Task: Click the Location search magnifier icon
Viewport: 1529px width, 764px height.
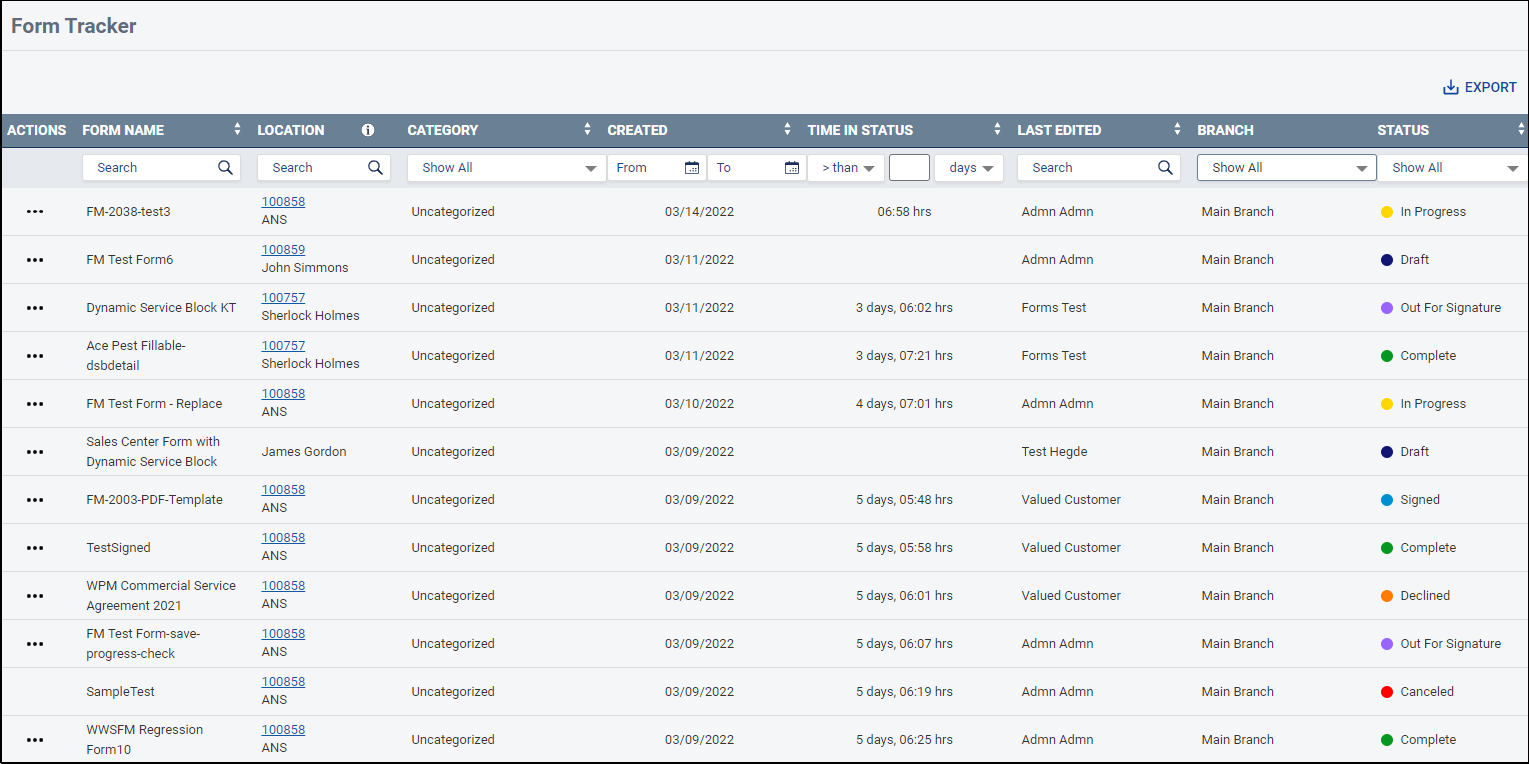Action: pos(375,168)
